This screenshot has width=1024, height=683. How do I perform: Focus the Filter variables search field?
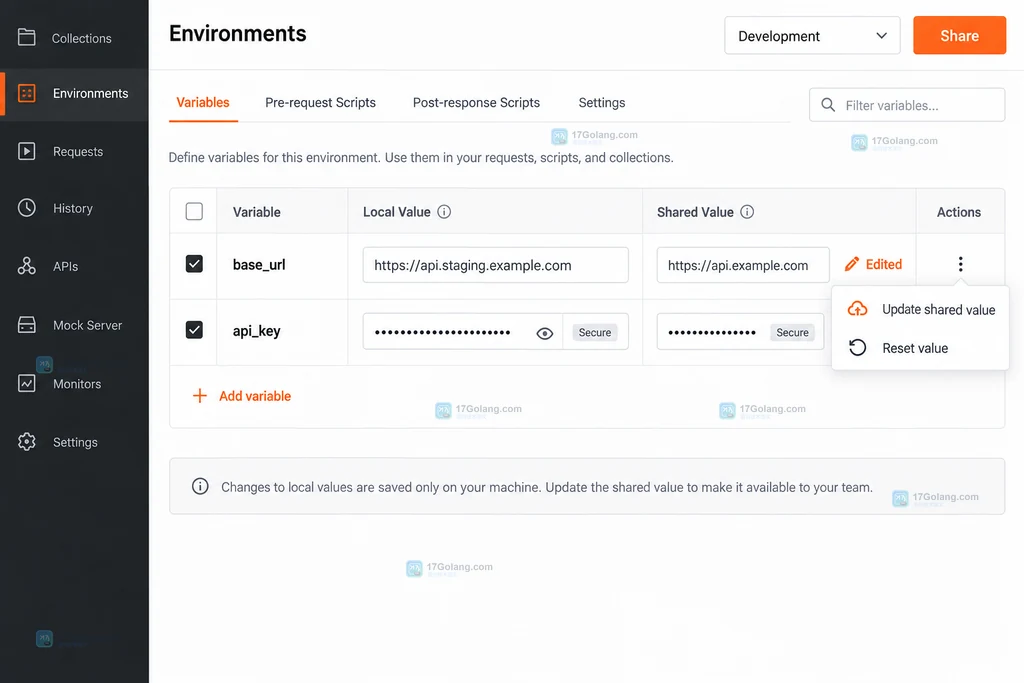[x=906, y=105]
